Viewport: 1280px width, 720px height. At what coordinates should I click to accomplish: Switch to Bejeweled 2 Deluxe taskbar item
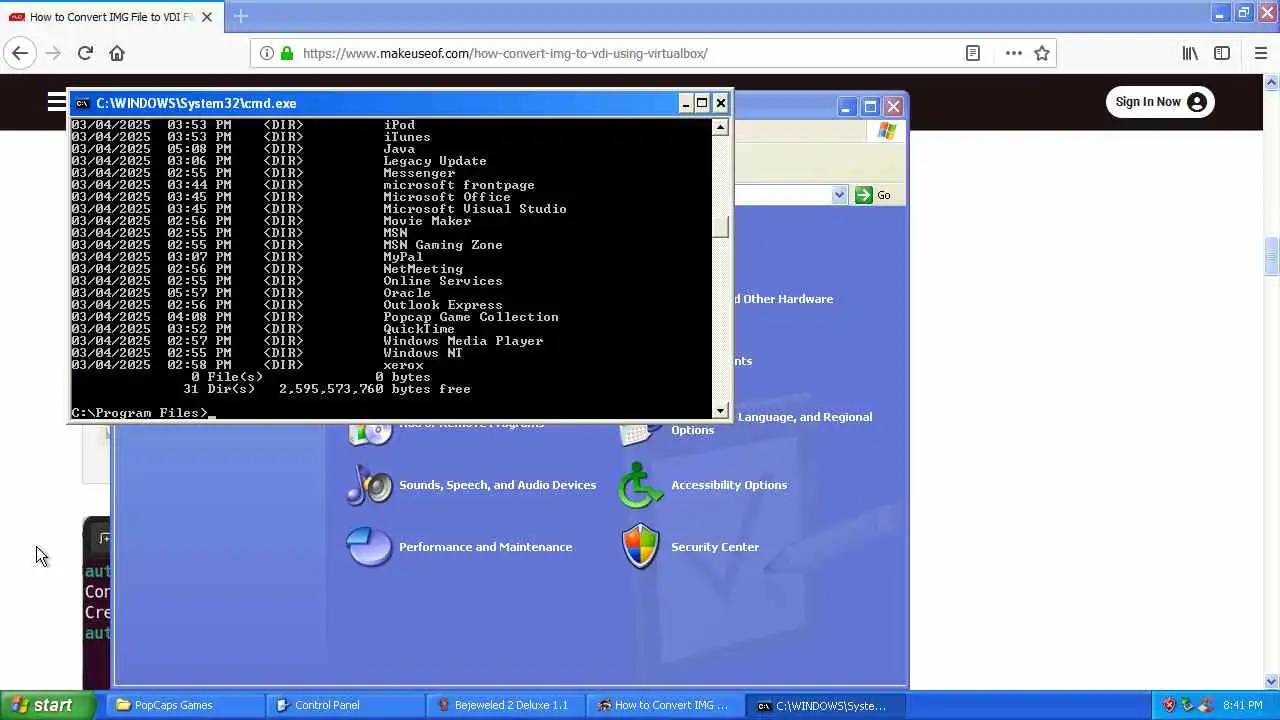506,705
